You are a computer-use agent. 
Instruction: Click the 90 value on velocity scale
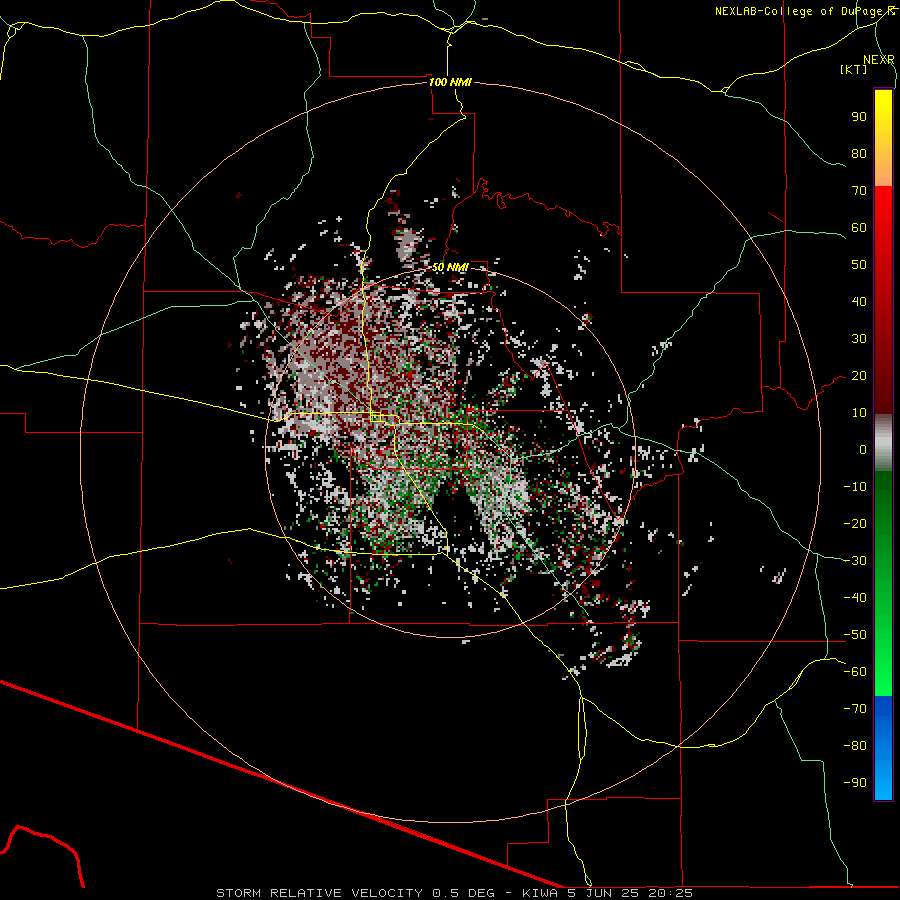click(859, 117)
